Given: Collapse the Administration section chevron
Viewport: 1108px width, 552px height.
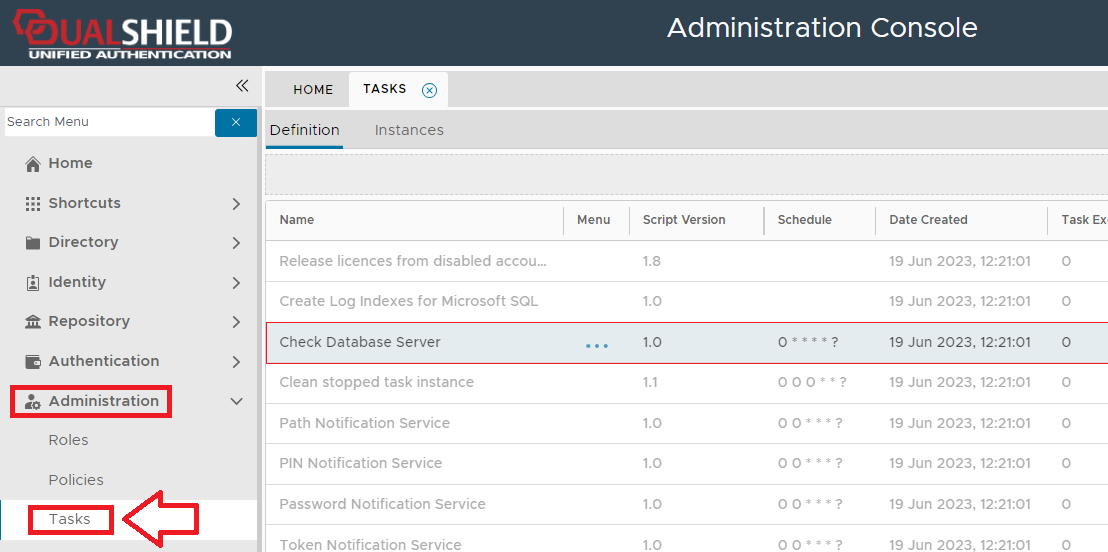Looking at the screenshot, I should pos(236,402).
